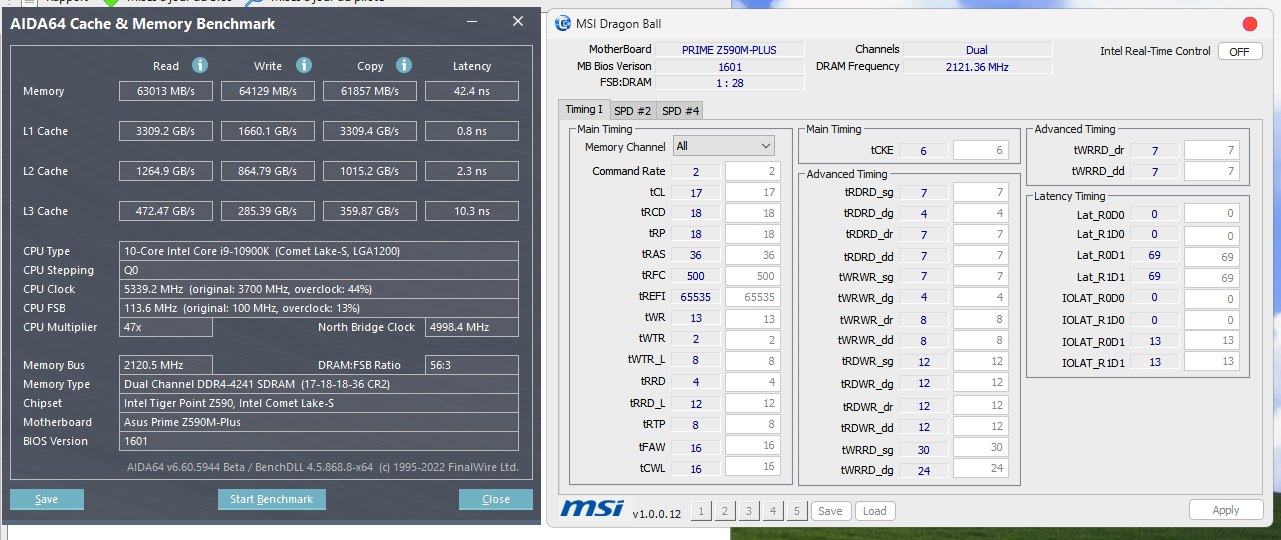Viewport: 1281px width, 540px height.
Task: Open the Memory Channel dropdown
Action: [x=723, y=146]
